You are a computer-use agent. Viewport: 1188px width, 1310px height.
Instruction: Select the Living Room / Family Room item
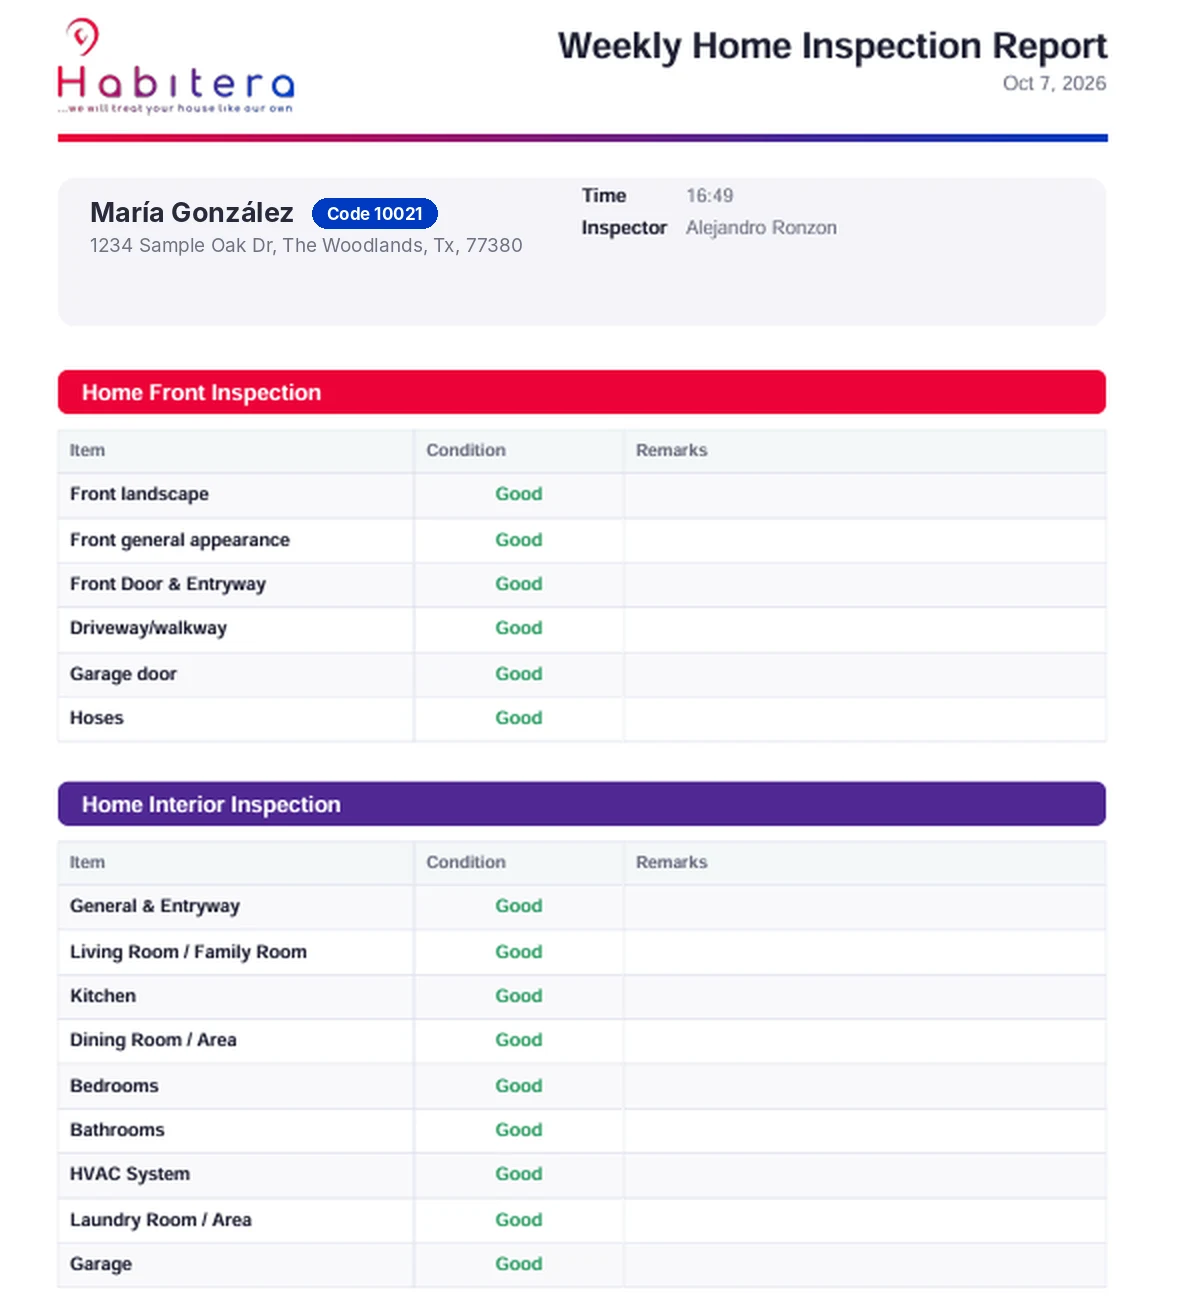point(188,952)
